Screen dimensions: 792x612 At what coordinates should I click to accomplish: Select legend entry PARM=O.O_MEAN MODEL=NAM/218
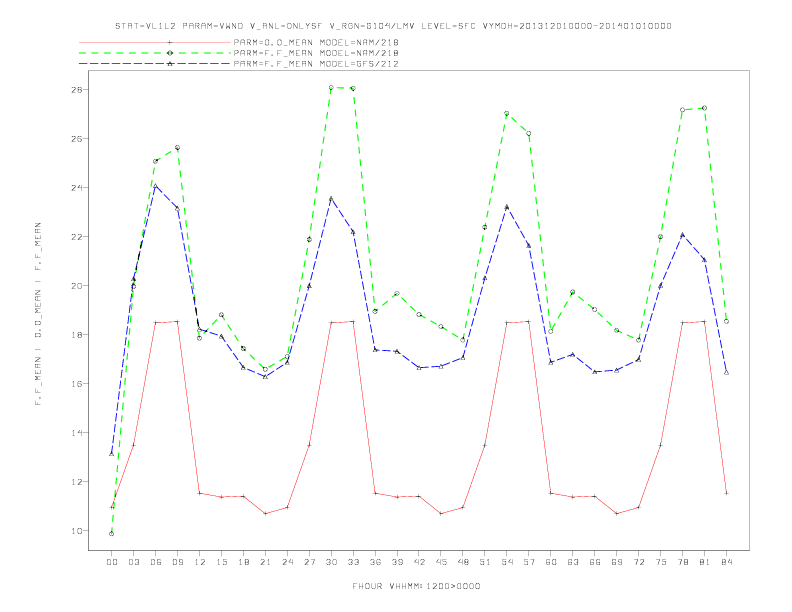click(x=316, y=42)
